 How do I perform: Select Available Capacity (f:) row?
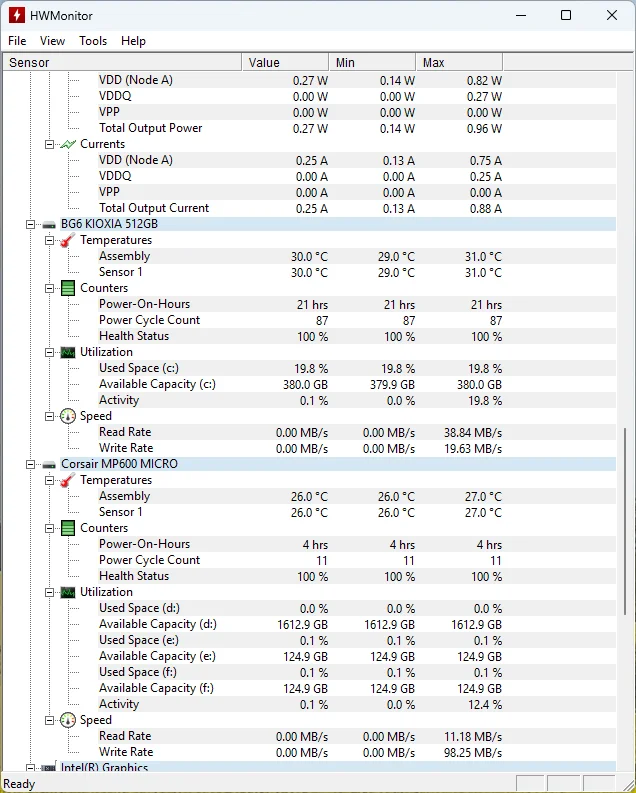357,688
